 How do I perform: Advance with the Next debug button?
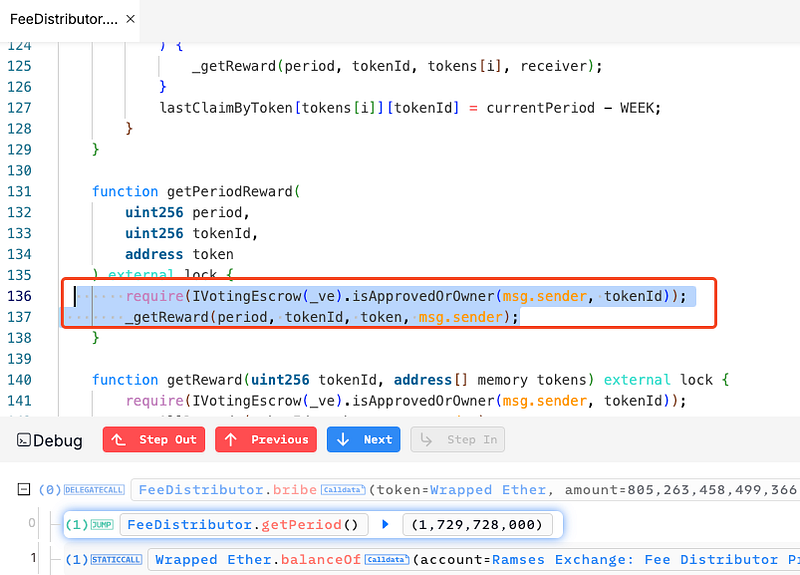pyautogui.click(x=364, y=439)
